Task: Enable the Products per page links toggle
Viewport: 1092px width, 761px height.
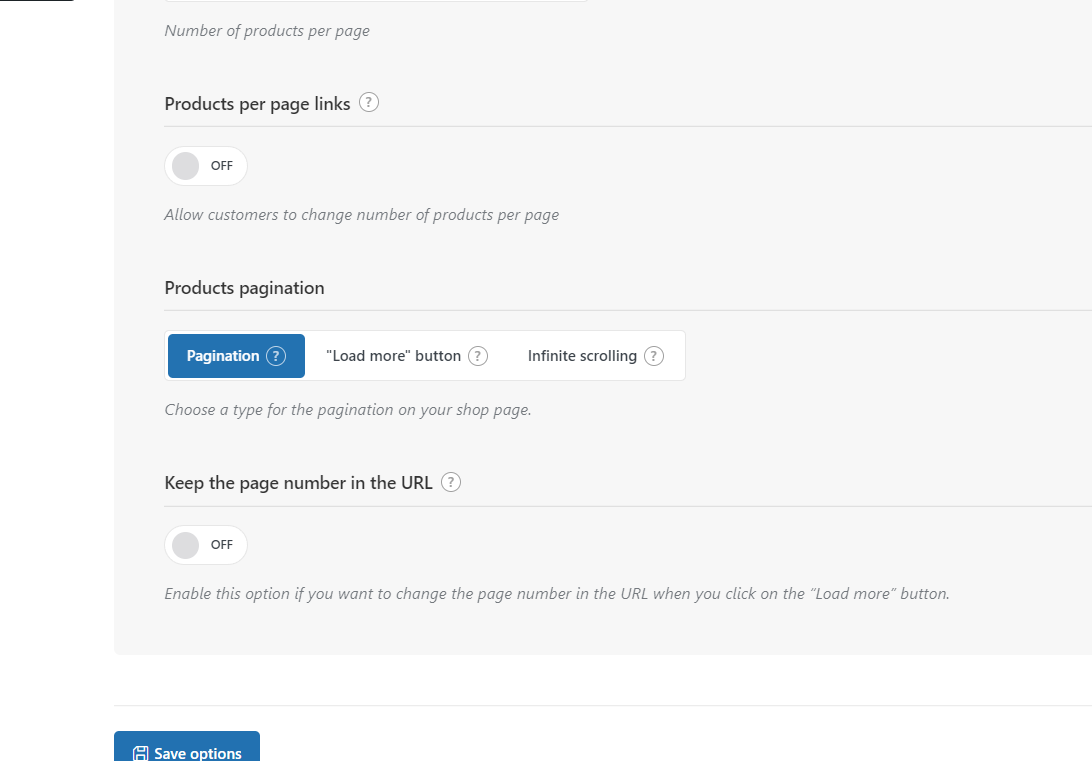Action: tap(205, 166)
